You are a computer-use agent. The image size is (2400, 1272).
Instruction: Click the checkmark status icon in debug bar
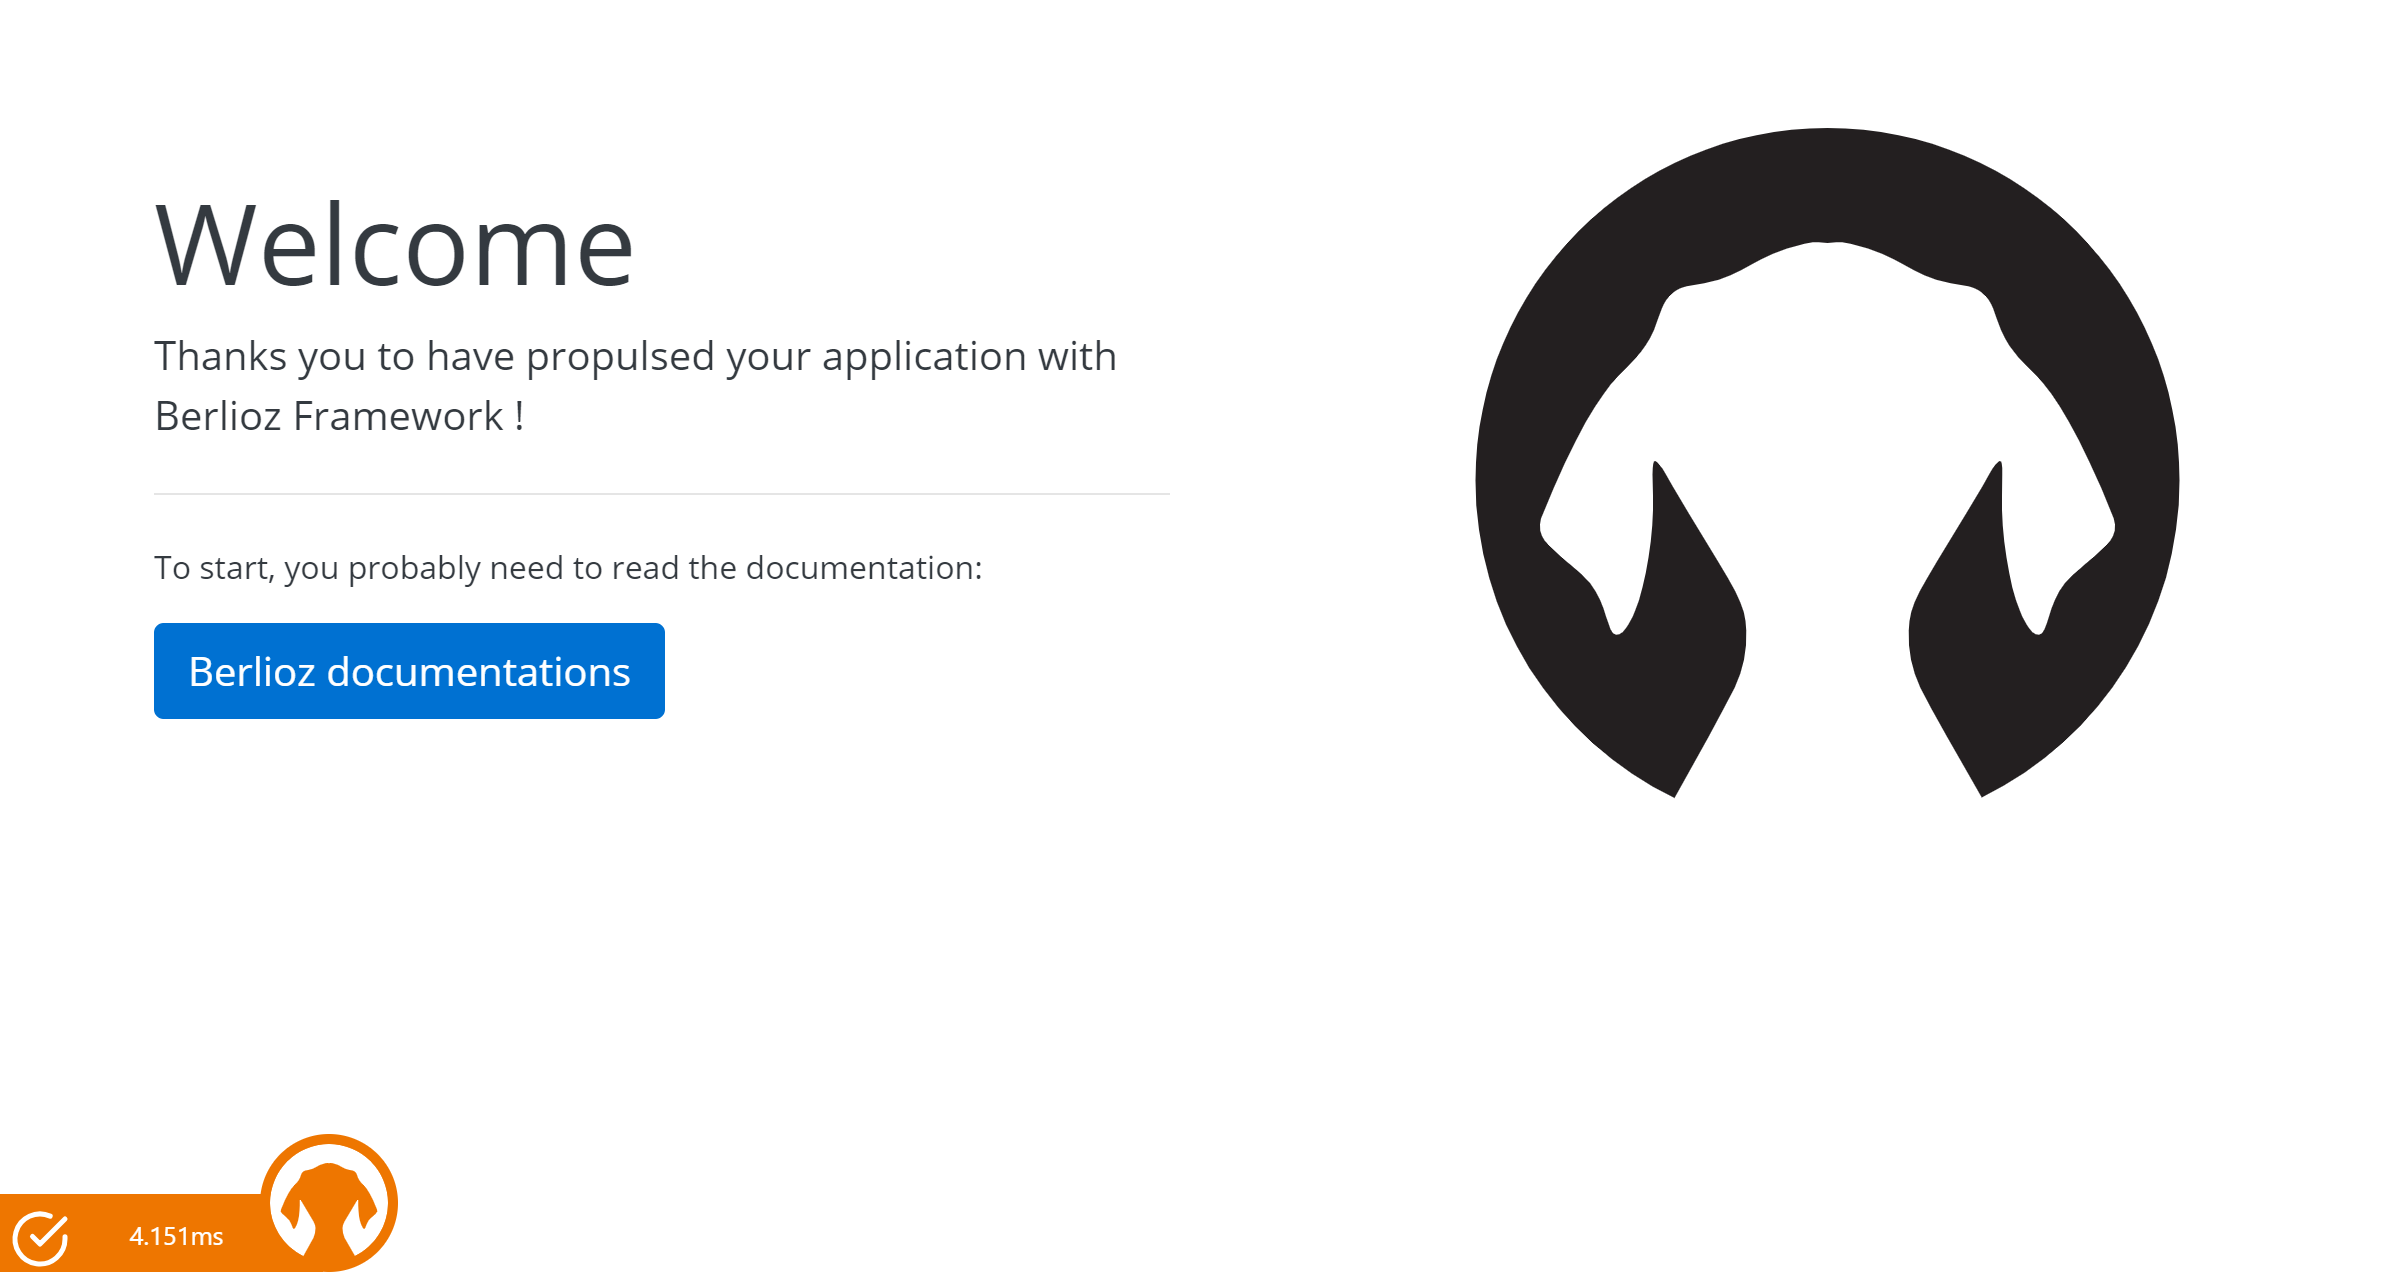tap(41, 1237)
